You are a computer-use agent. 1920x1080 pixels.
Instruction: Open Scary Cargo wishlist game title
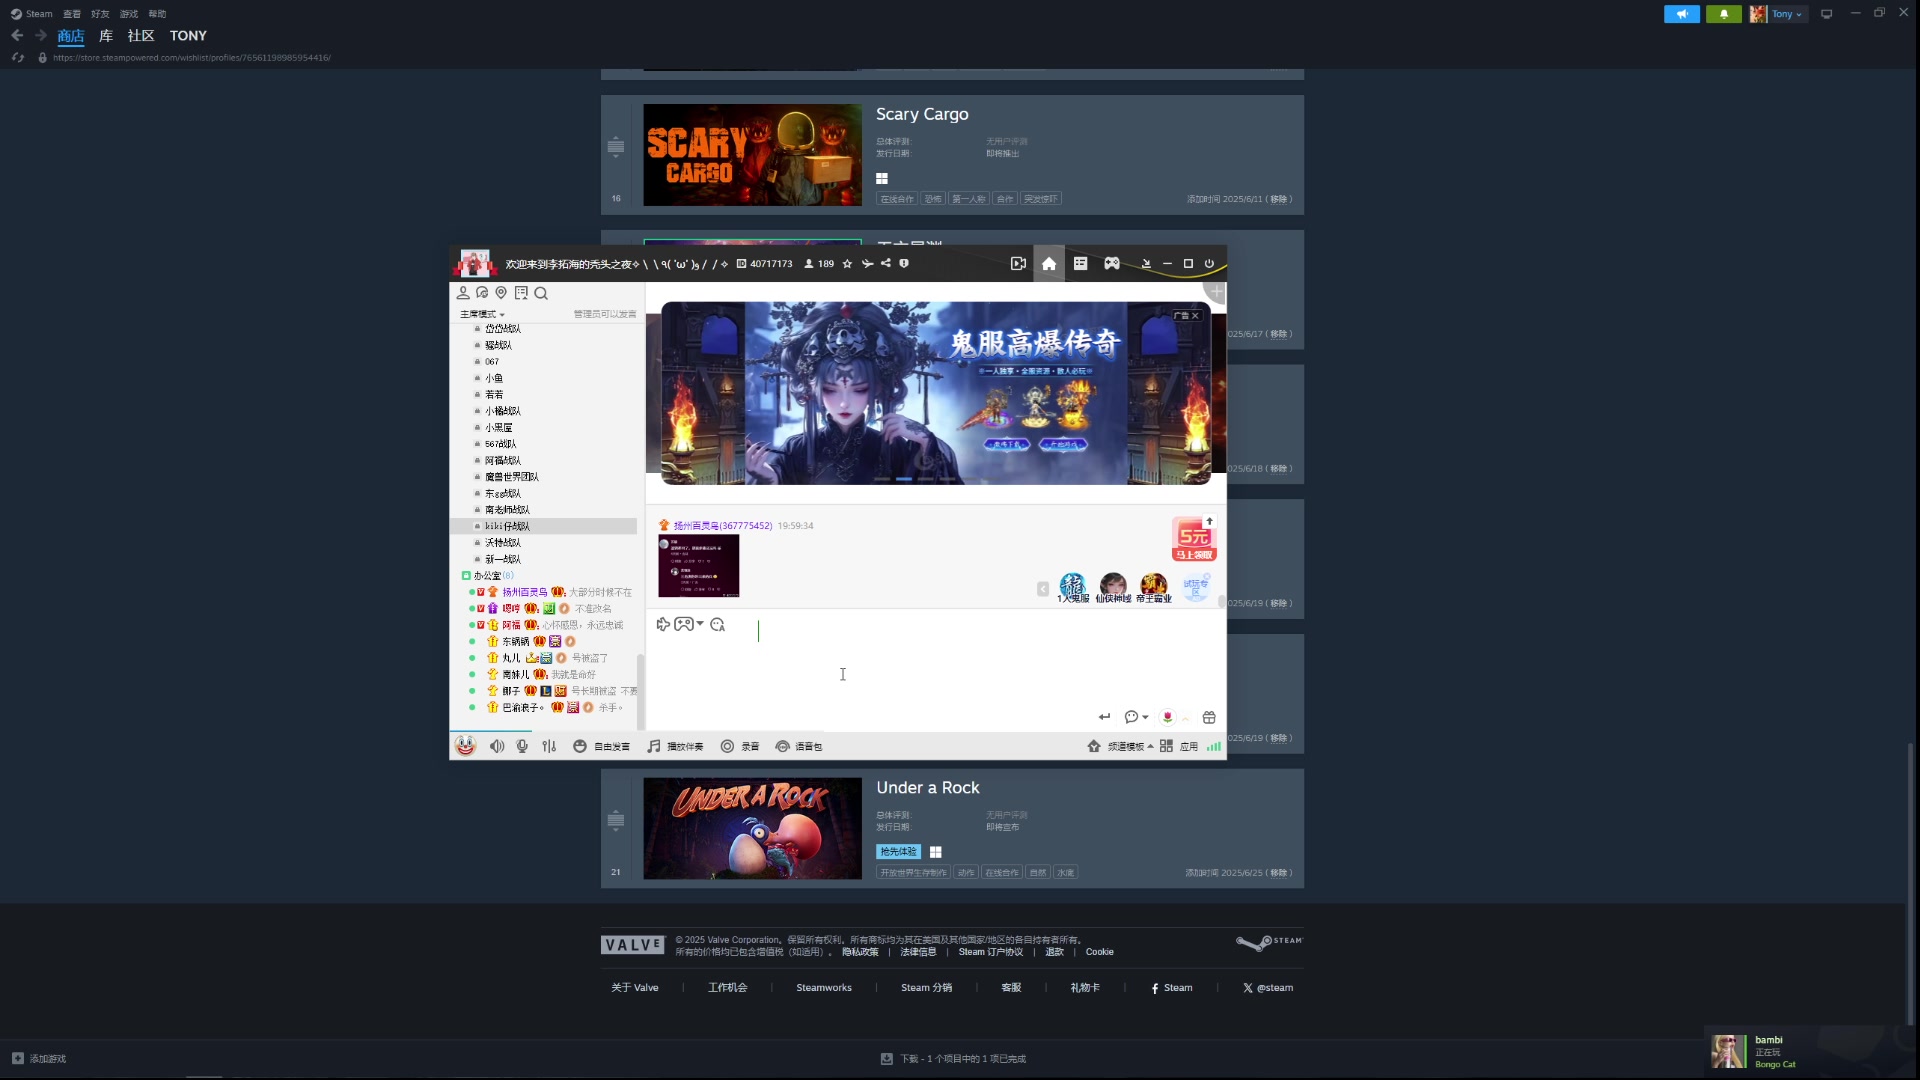coord(922,115)
